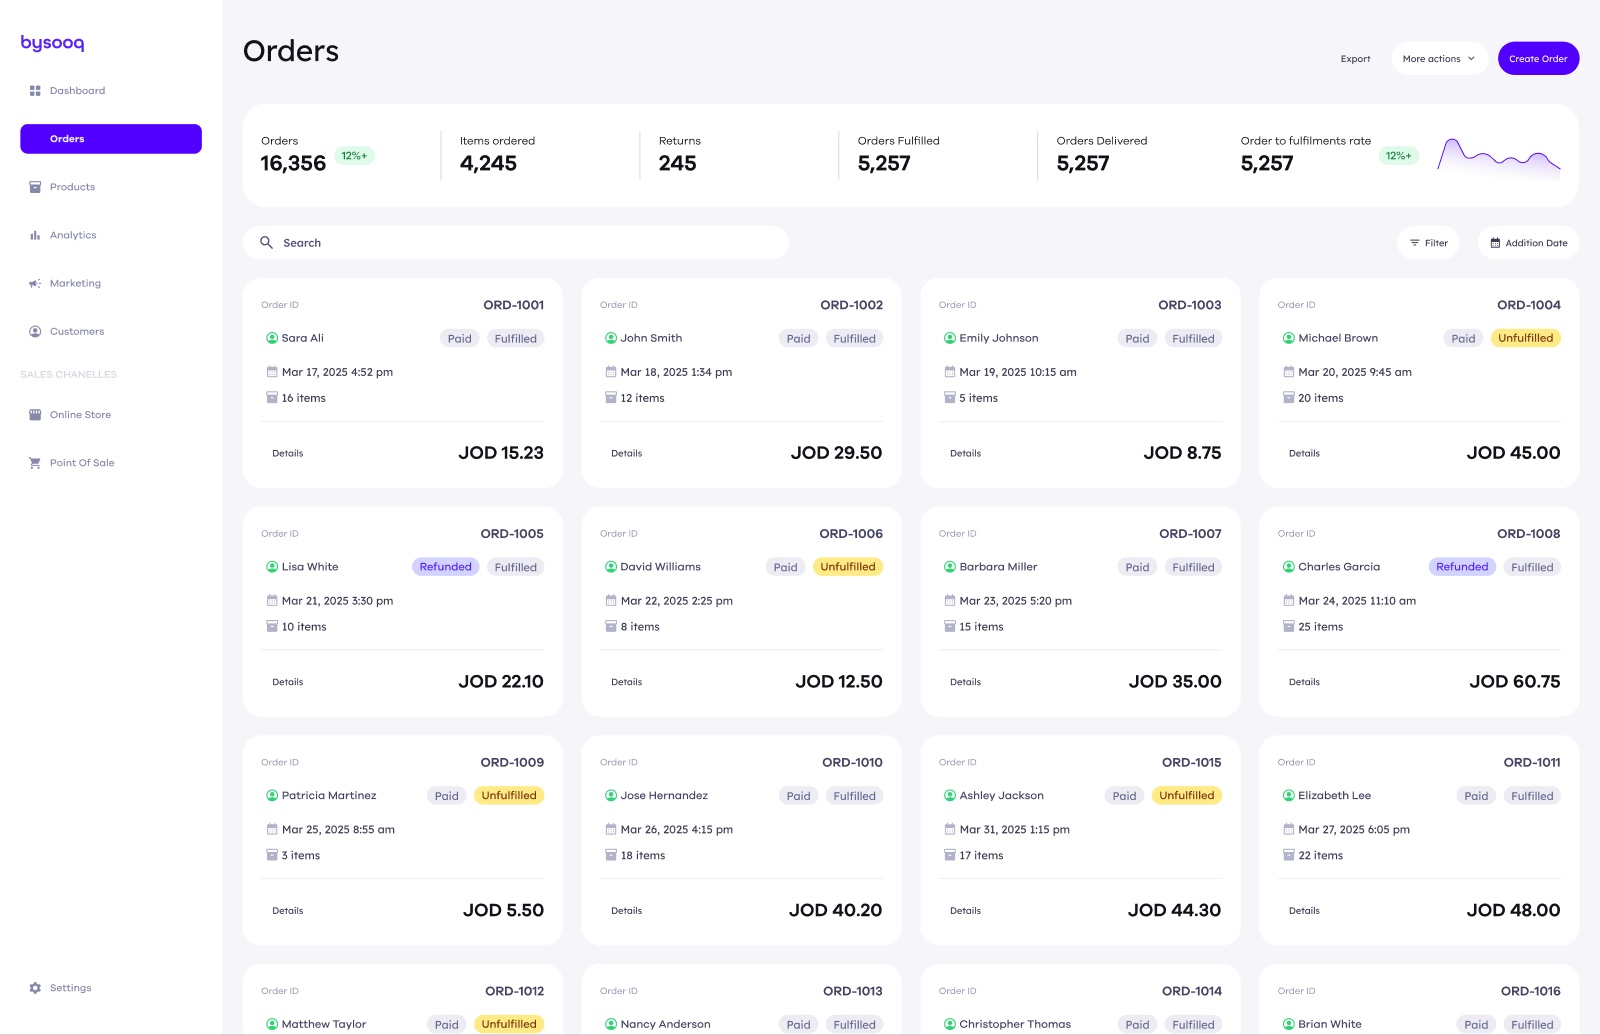Click the Unfulfilled badge on ORD-1004
This screenshot has width=1600, height=1035.
coord(1525,338)
